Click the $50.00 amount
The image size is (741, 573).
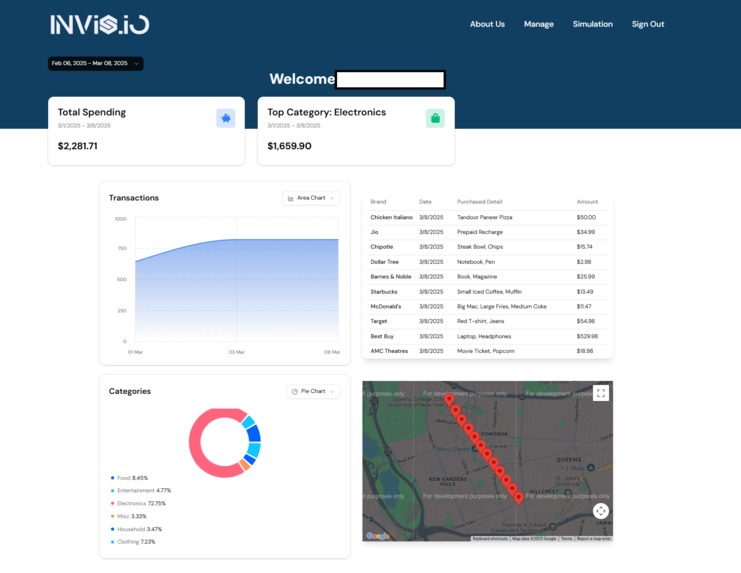pos(586,217)
